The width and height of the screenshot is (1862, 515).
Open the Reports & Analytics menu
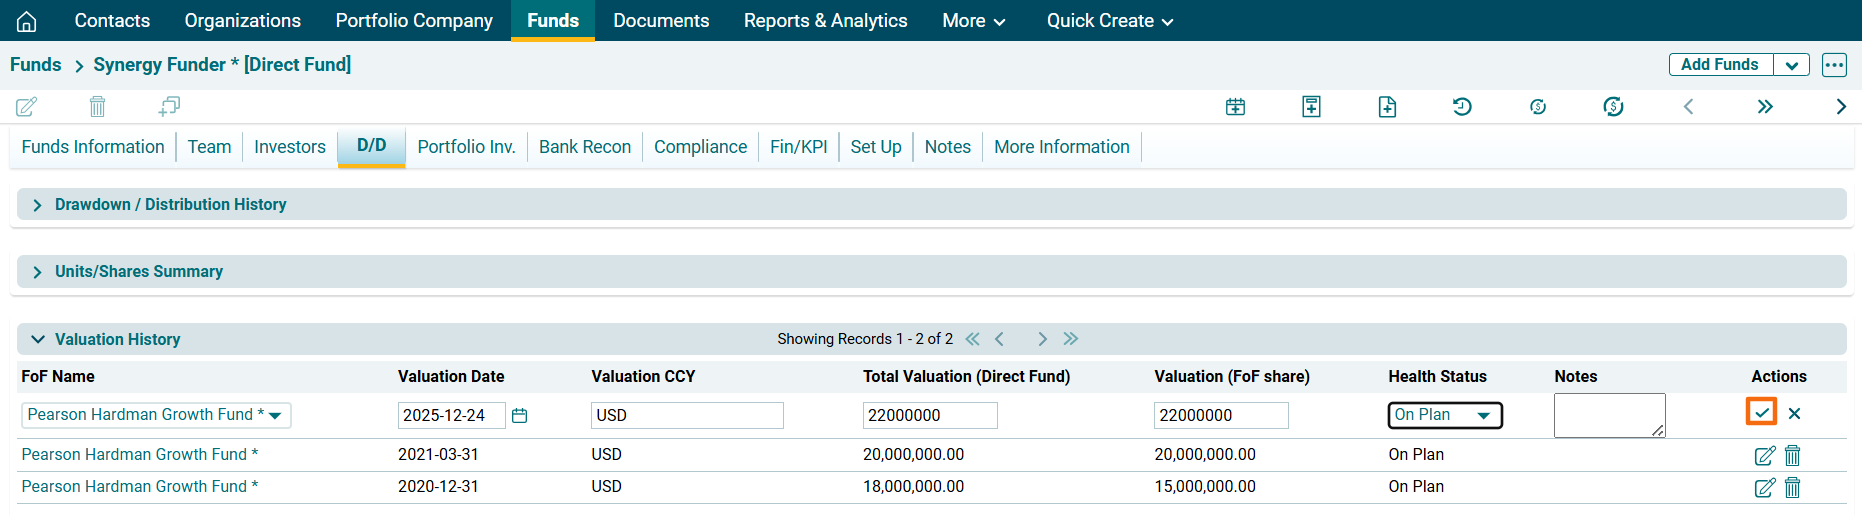click(x=825, y=21)
